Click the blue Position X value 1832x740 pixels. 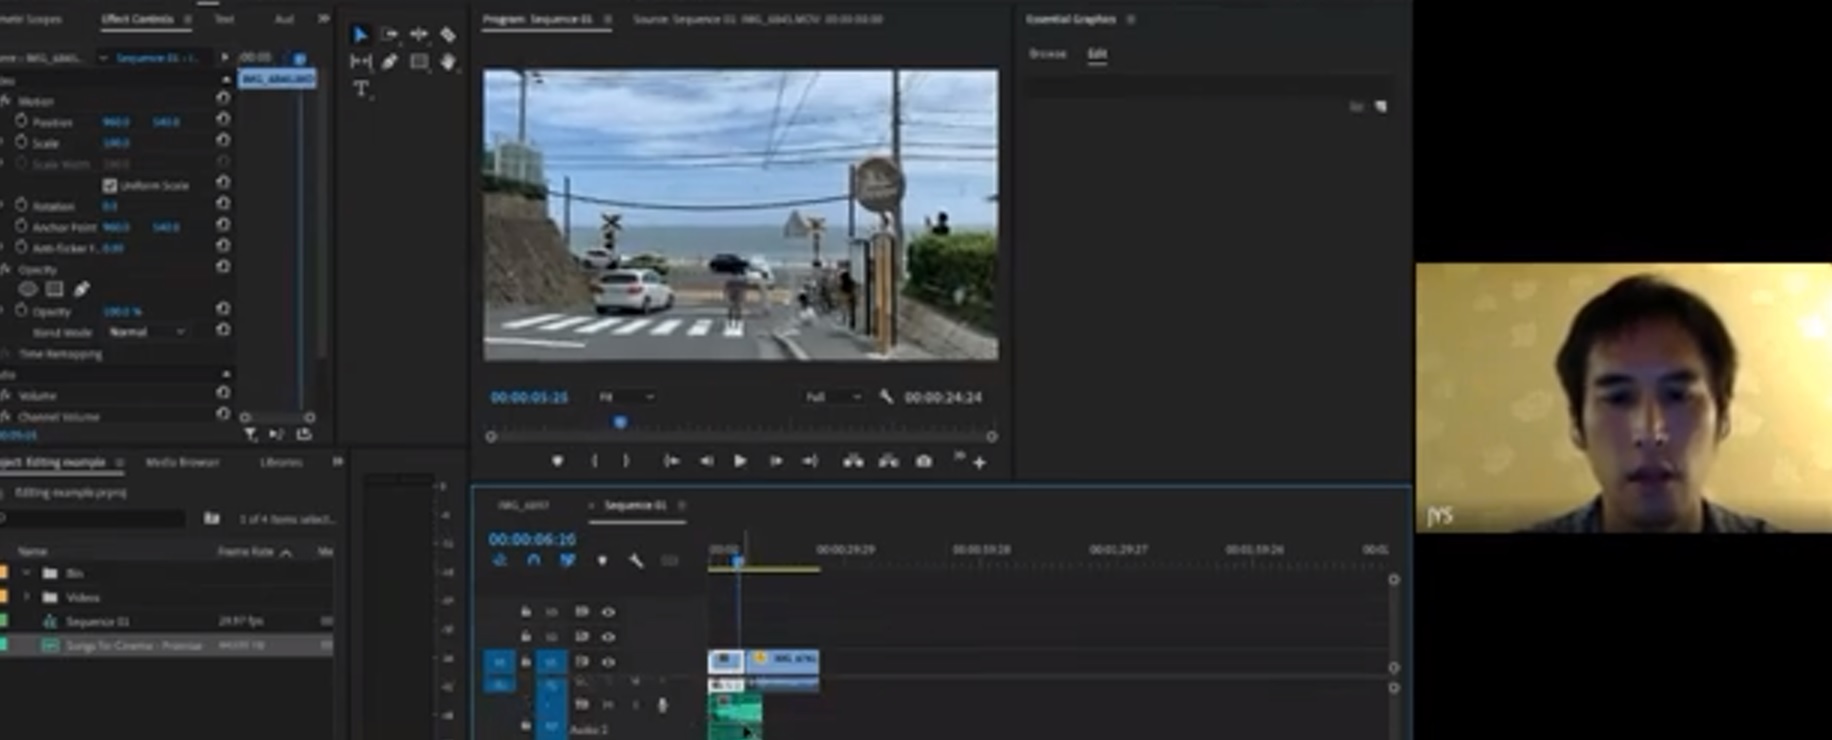click(x=116, y=122)
